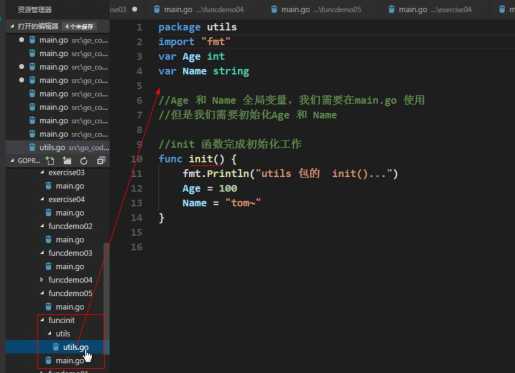The height and width of the screenshot is (373, 515).
Task: Collapse all folders in the explorer
Action: pos(101,161)
